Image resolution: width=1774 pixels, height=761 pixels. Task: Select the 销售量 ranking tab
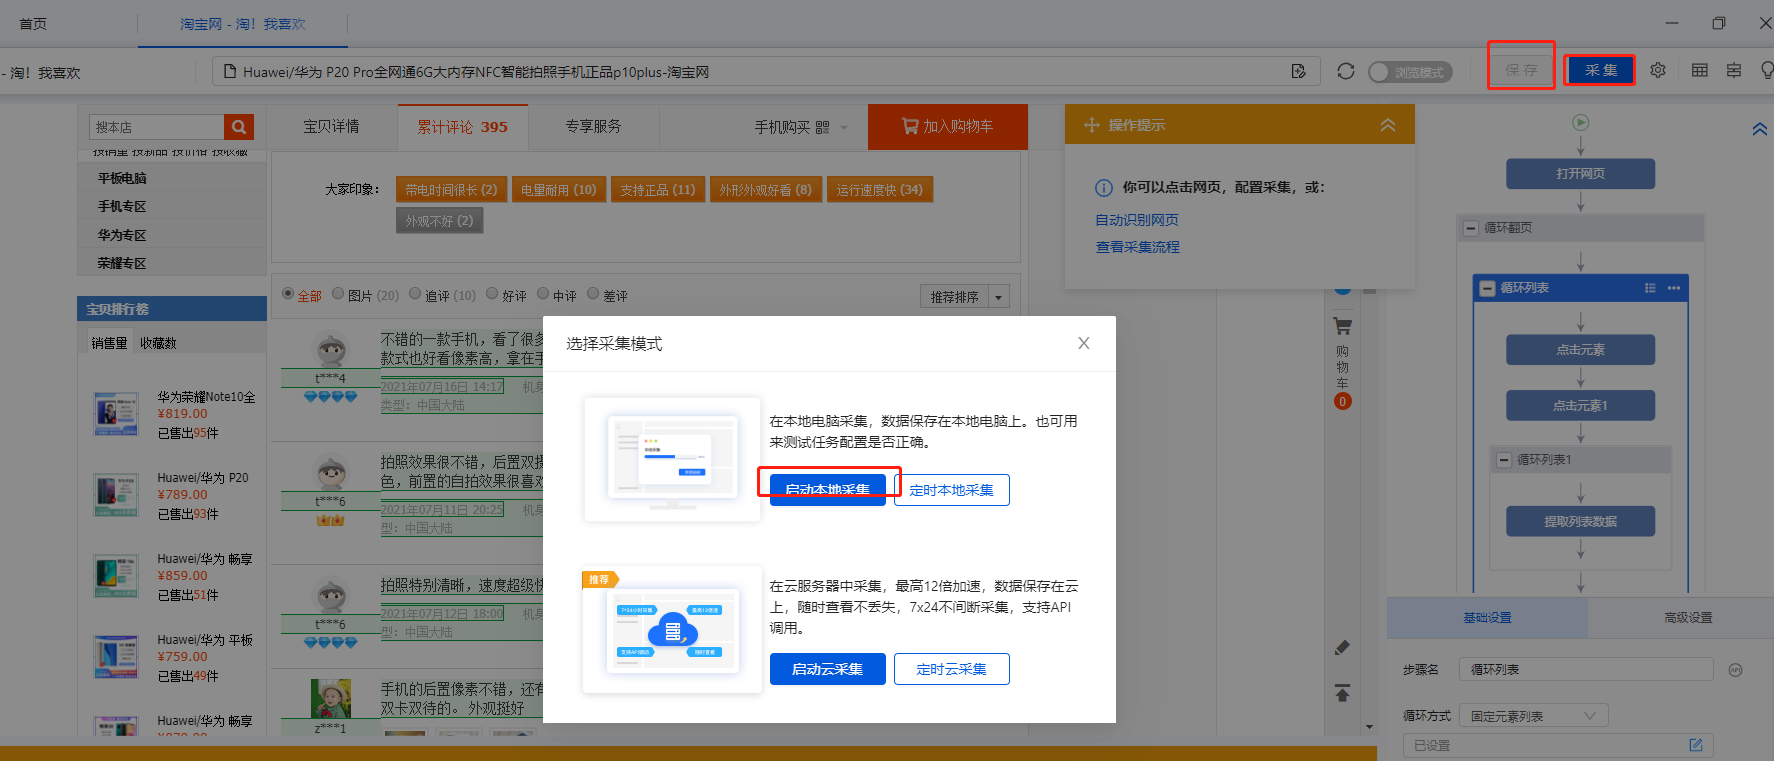pyautogui.click(x=109, y=343)
